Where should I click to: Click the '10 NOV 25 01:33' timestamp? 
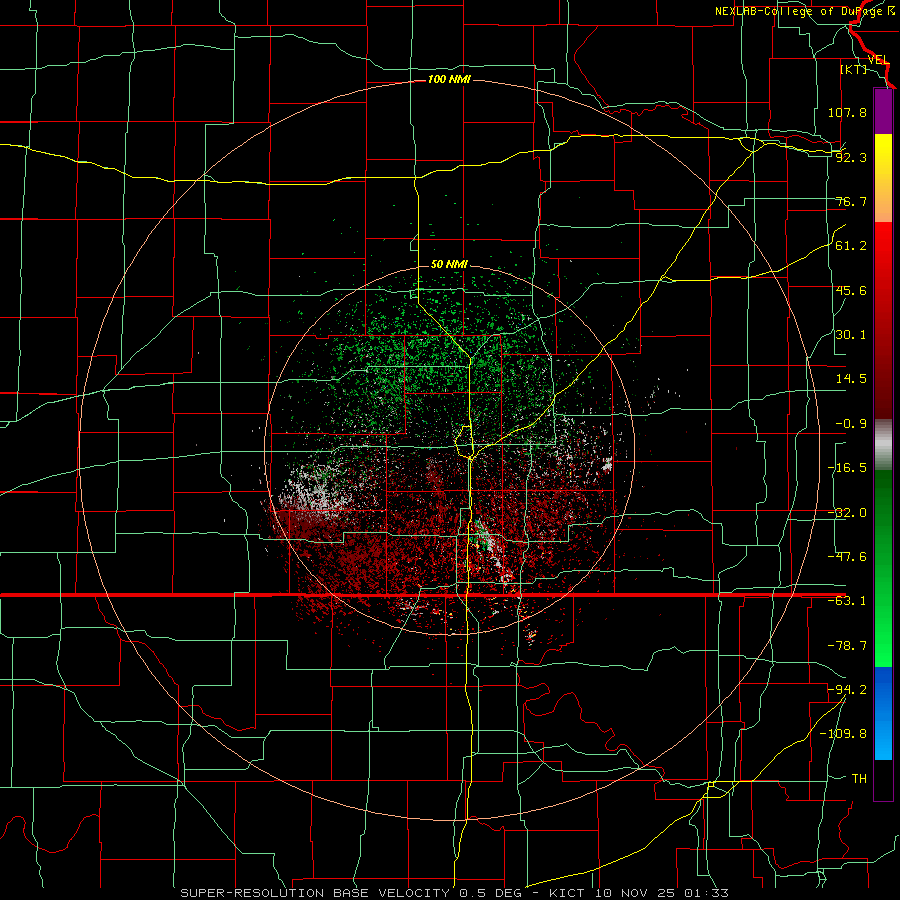pyautogui.click(x=660, y=893)
